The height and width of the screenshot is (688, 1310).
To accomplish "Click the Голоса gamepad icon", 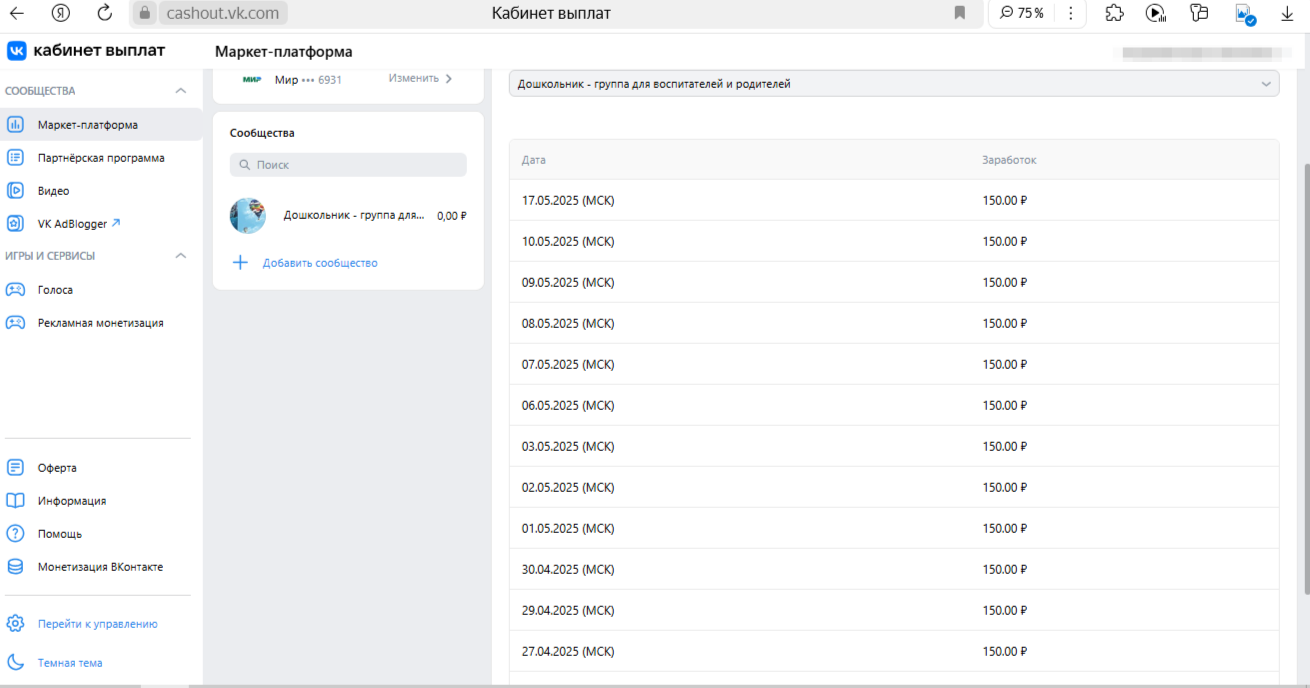I will pyautogui.click(x=15, y=290).
